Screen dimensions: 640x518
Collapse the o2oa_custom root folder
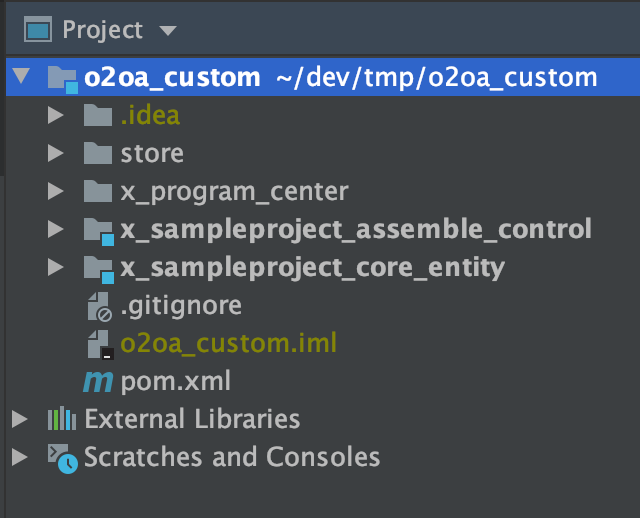21,76
